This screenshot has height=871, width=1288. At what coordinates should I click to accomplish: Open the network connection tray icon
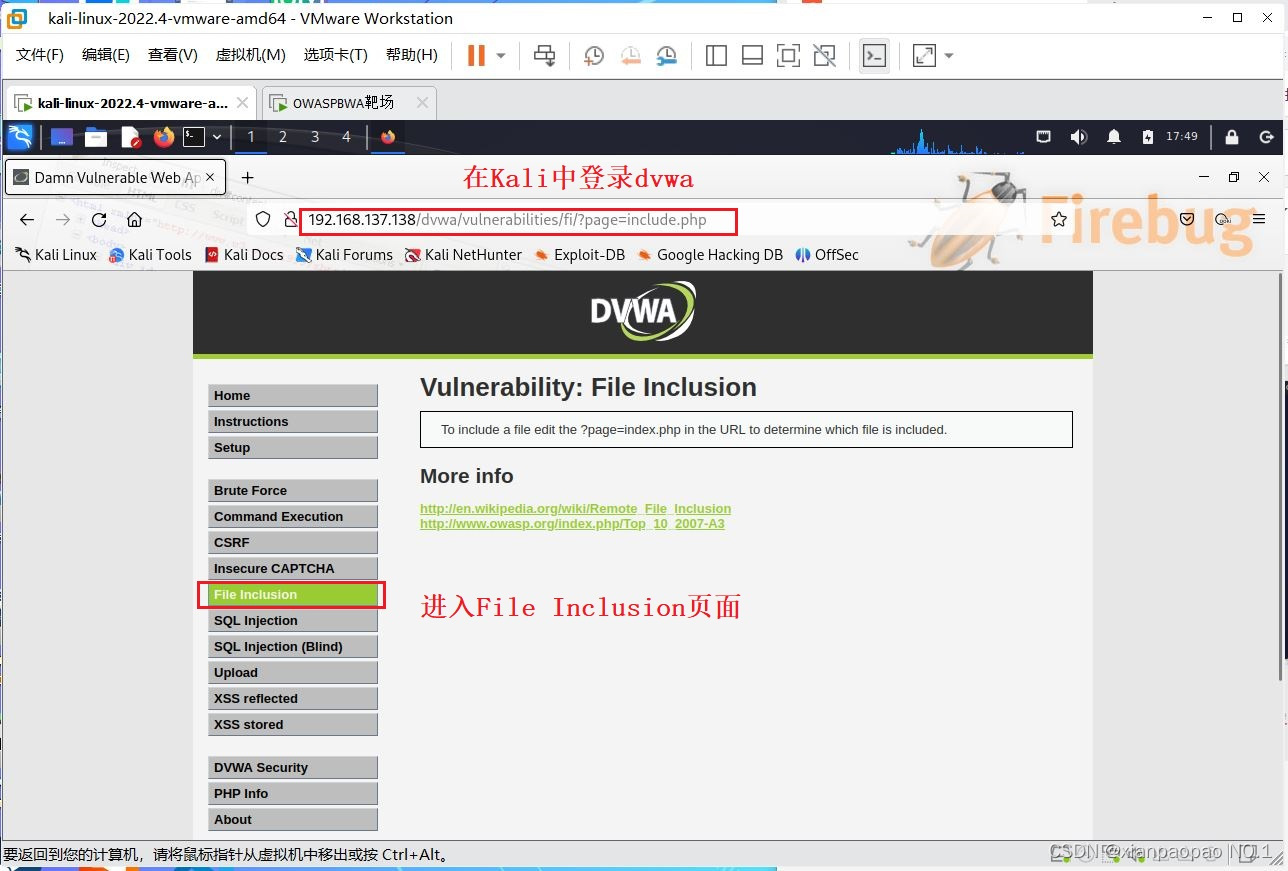pos(1043,137)
